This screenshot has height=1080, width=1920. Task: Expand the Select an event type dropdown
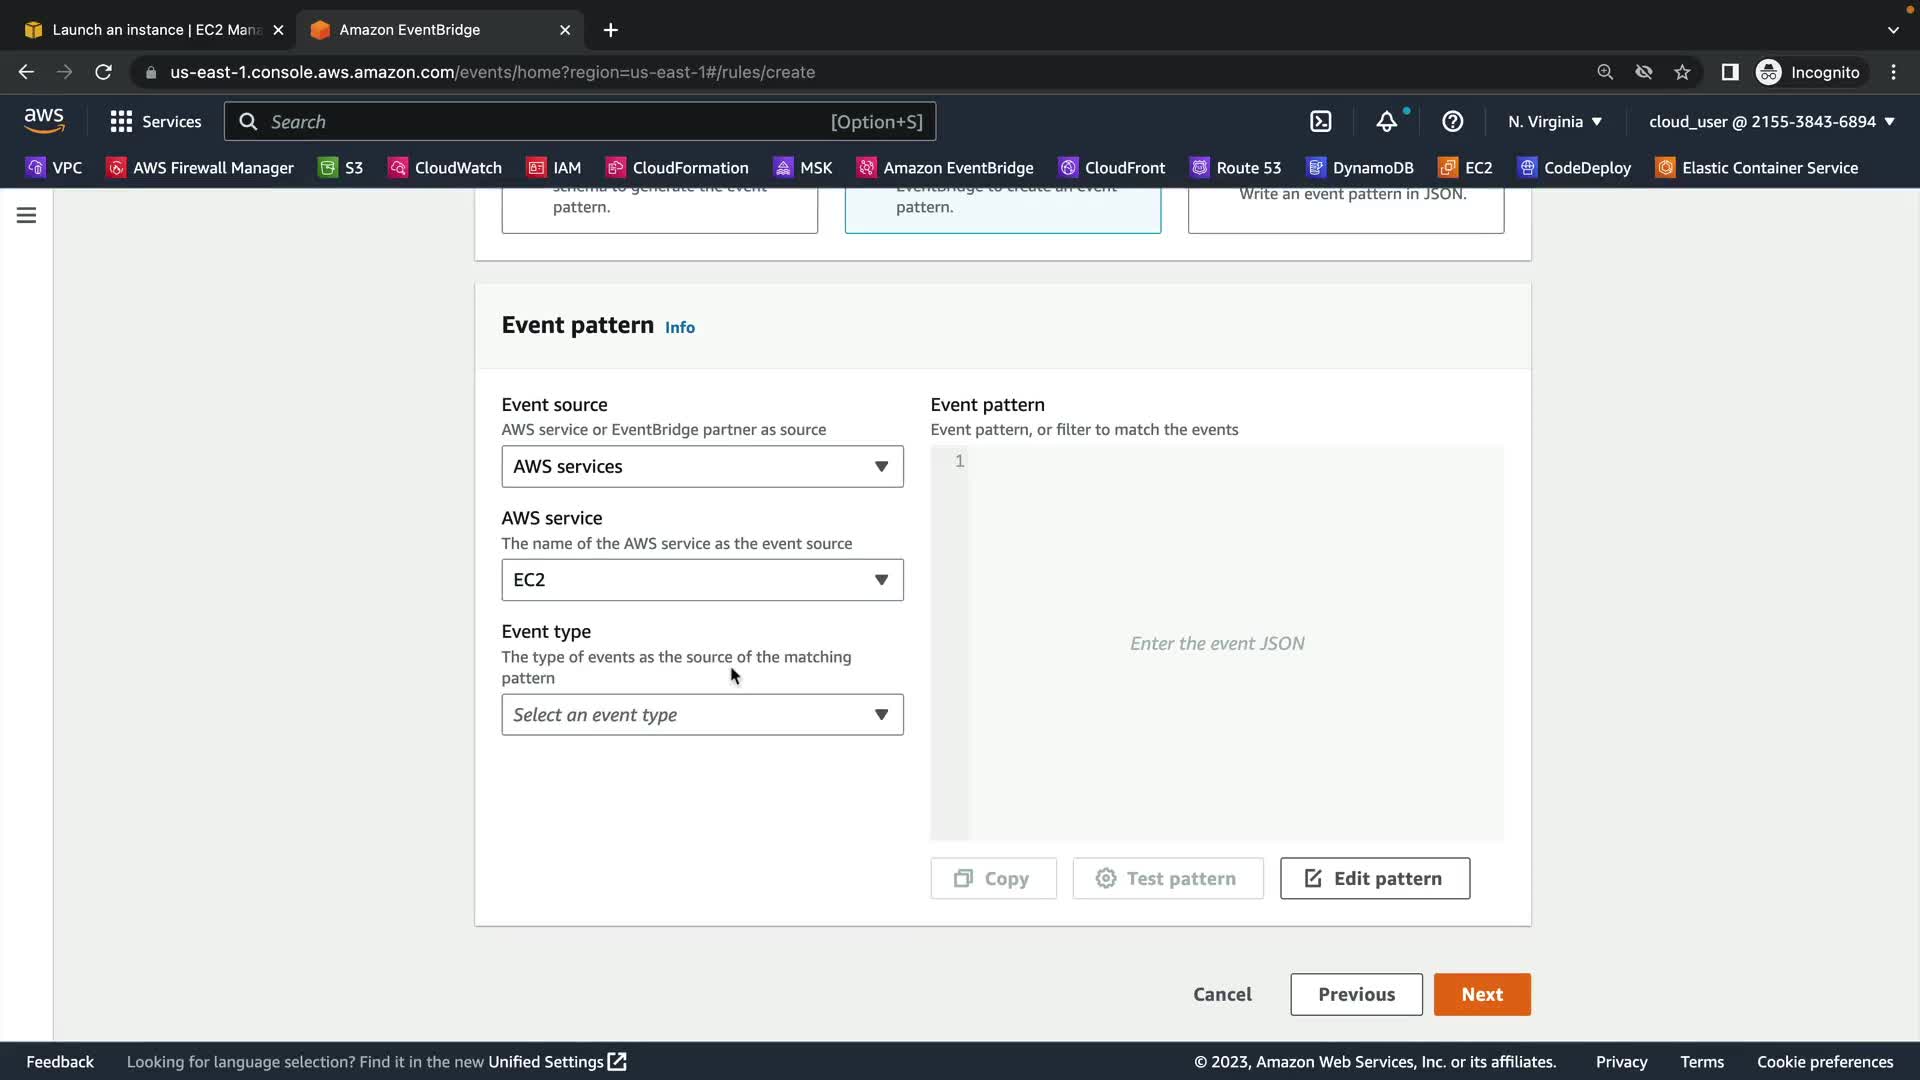(x=702, y=715)
